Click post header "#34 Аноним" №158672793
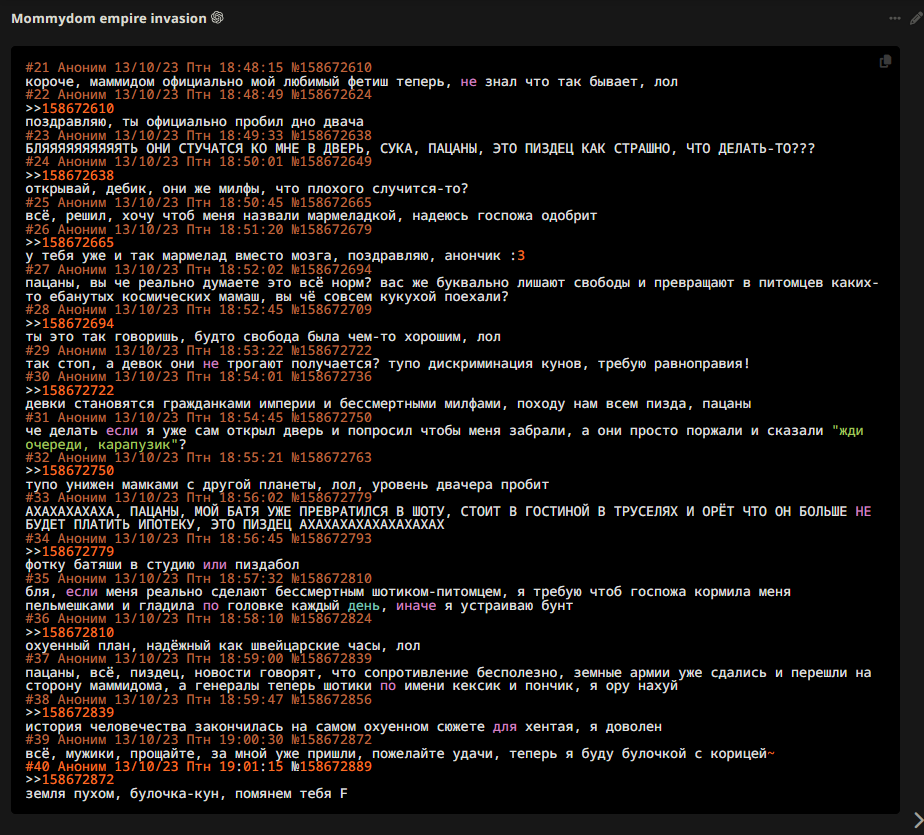Image resolution: width=924 pixels, height=835 pixels. pyautogui.click(x=199, y=538)
